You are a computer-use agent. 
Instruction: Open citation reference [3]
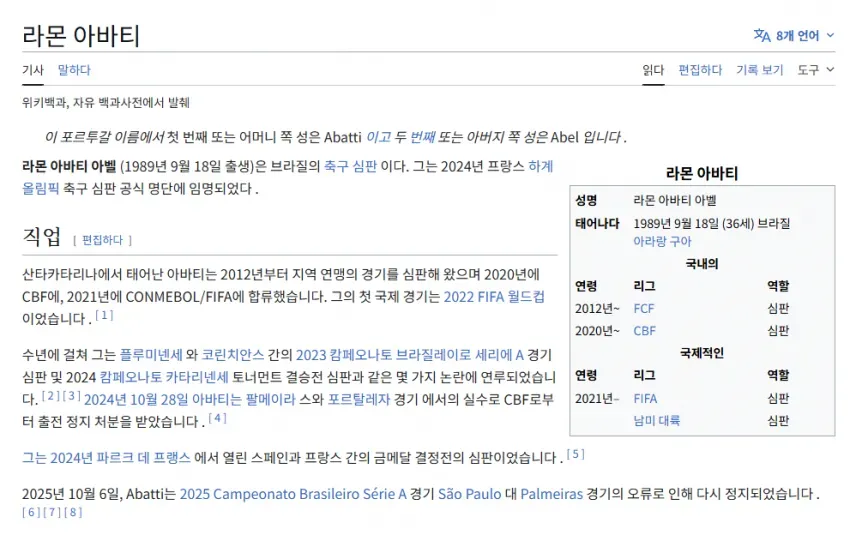click(72, 396)
